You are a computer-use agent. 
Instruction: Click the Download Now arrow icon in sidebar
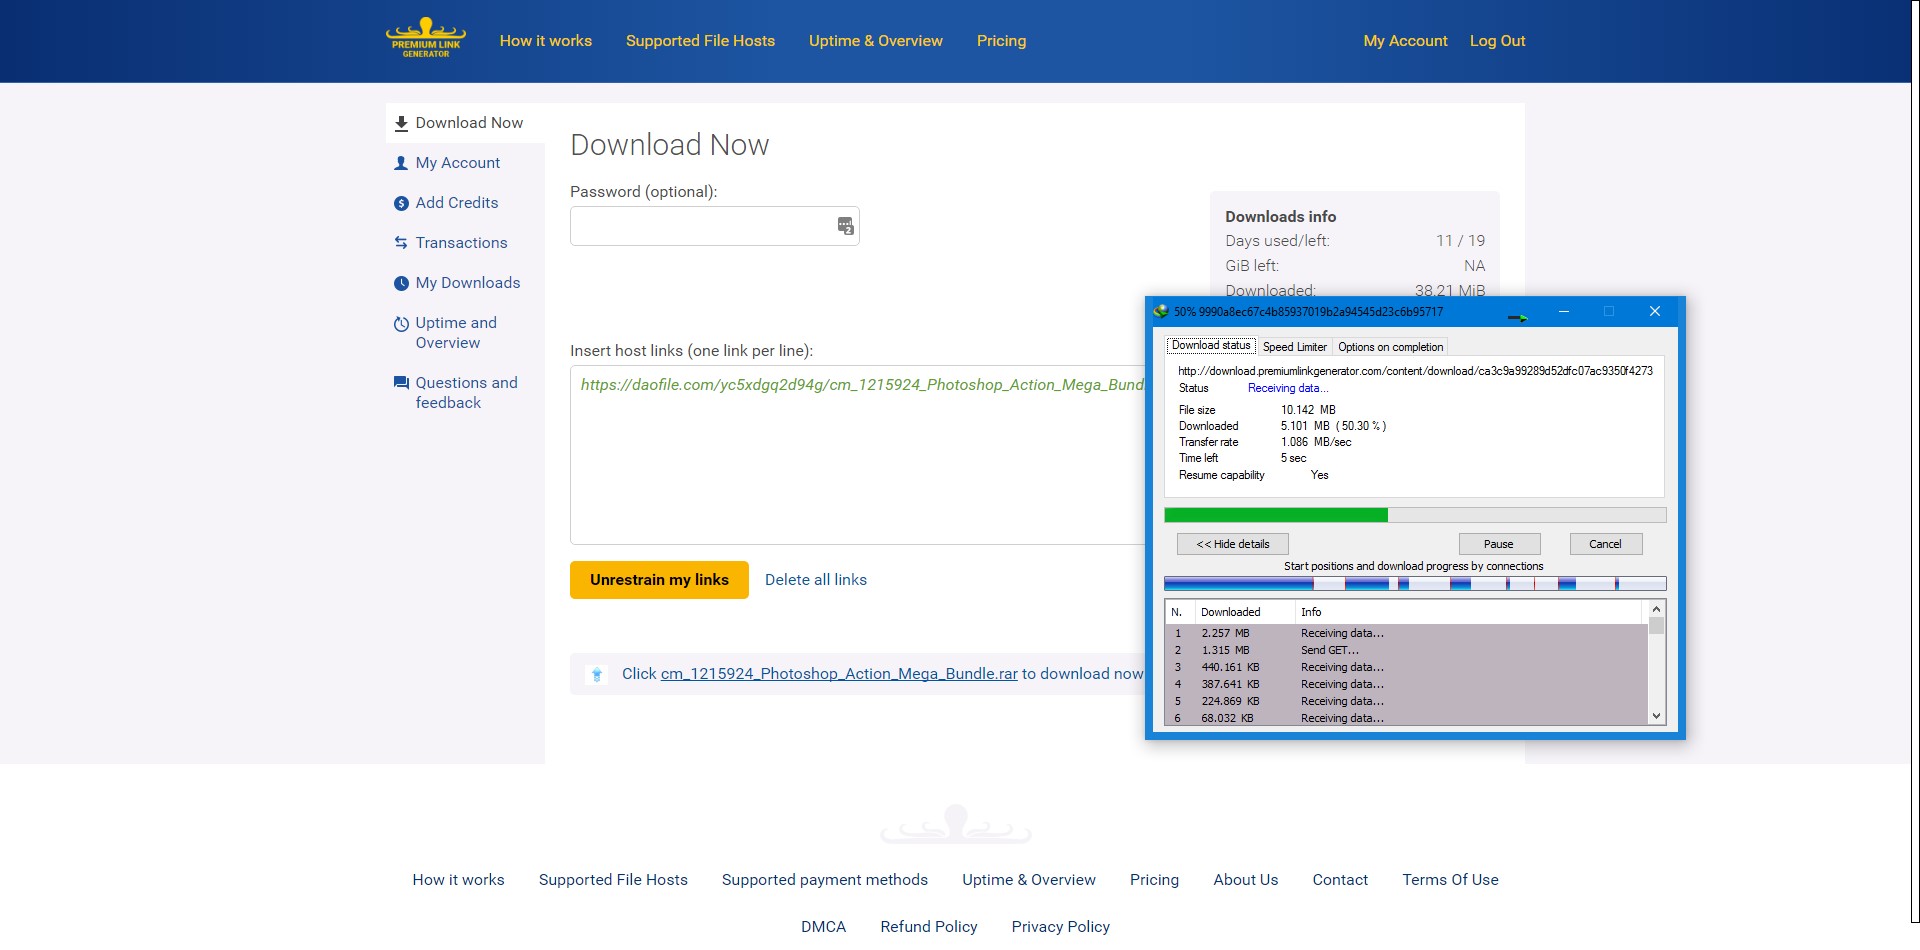401,123
